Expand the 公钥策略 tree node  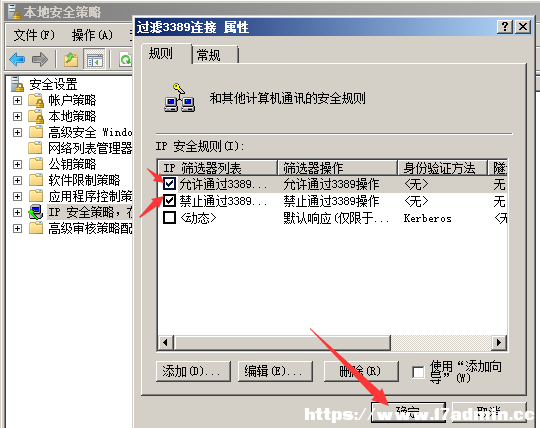click(x=17, y=164)
